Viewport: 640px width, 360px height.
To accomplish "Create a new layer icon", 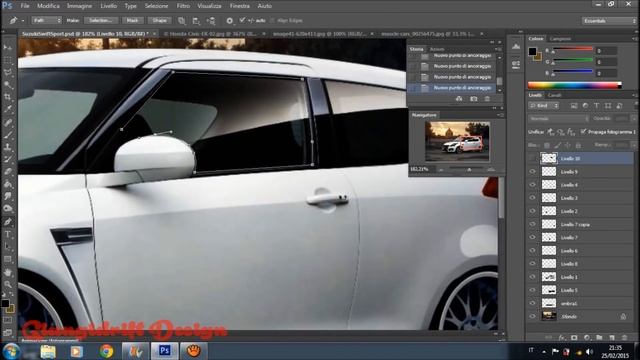I will tap(612, 338).
